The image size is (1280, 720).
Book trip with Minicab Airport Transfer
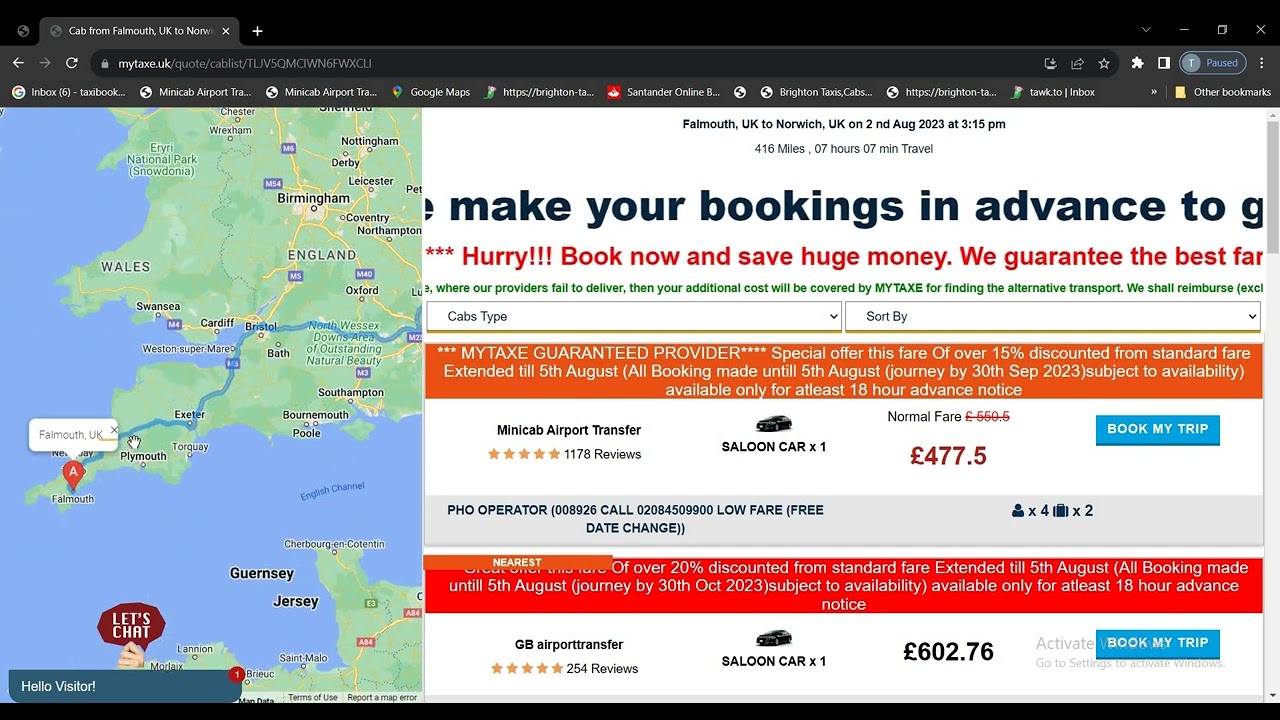tap(1157, 429)
